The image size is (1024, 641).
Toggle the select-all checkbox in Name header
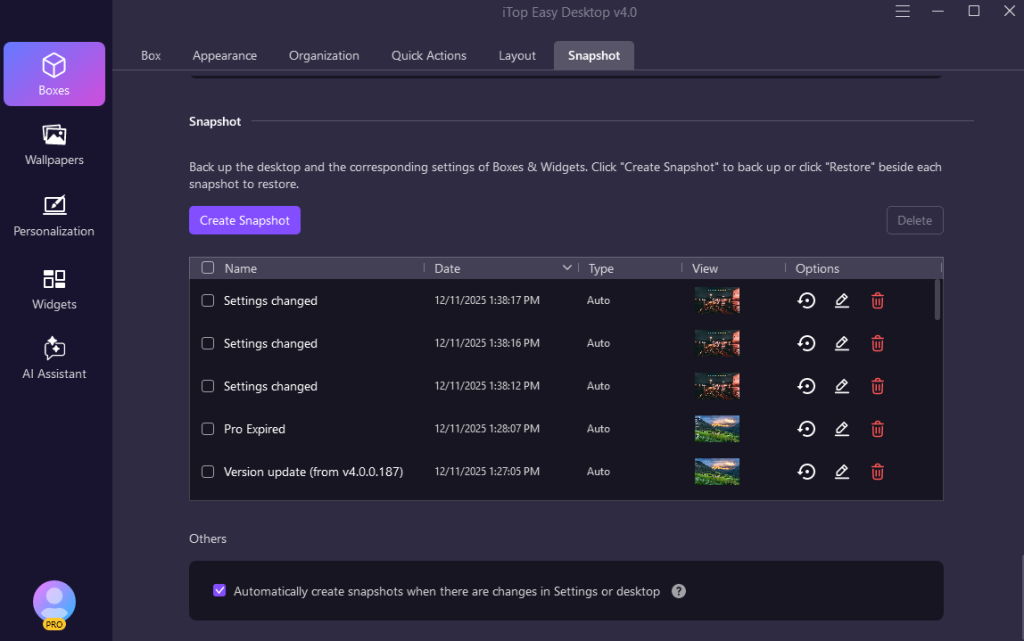click(208, 268)
